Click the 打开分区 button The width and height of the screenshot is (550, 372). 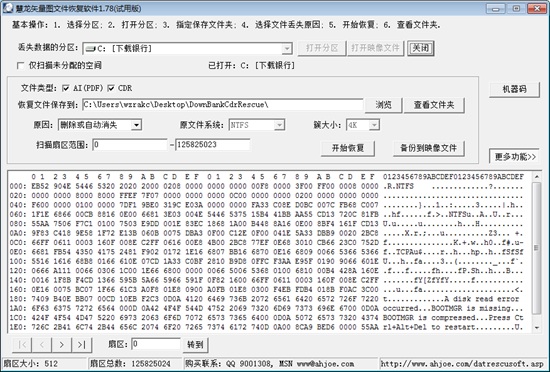pyautogui.click(x=322, y=48)
